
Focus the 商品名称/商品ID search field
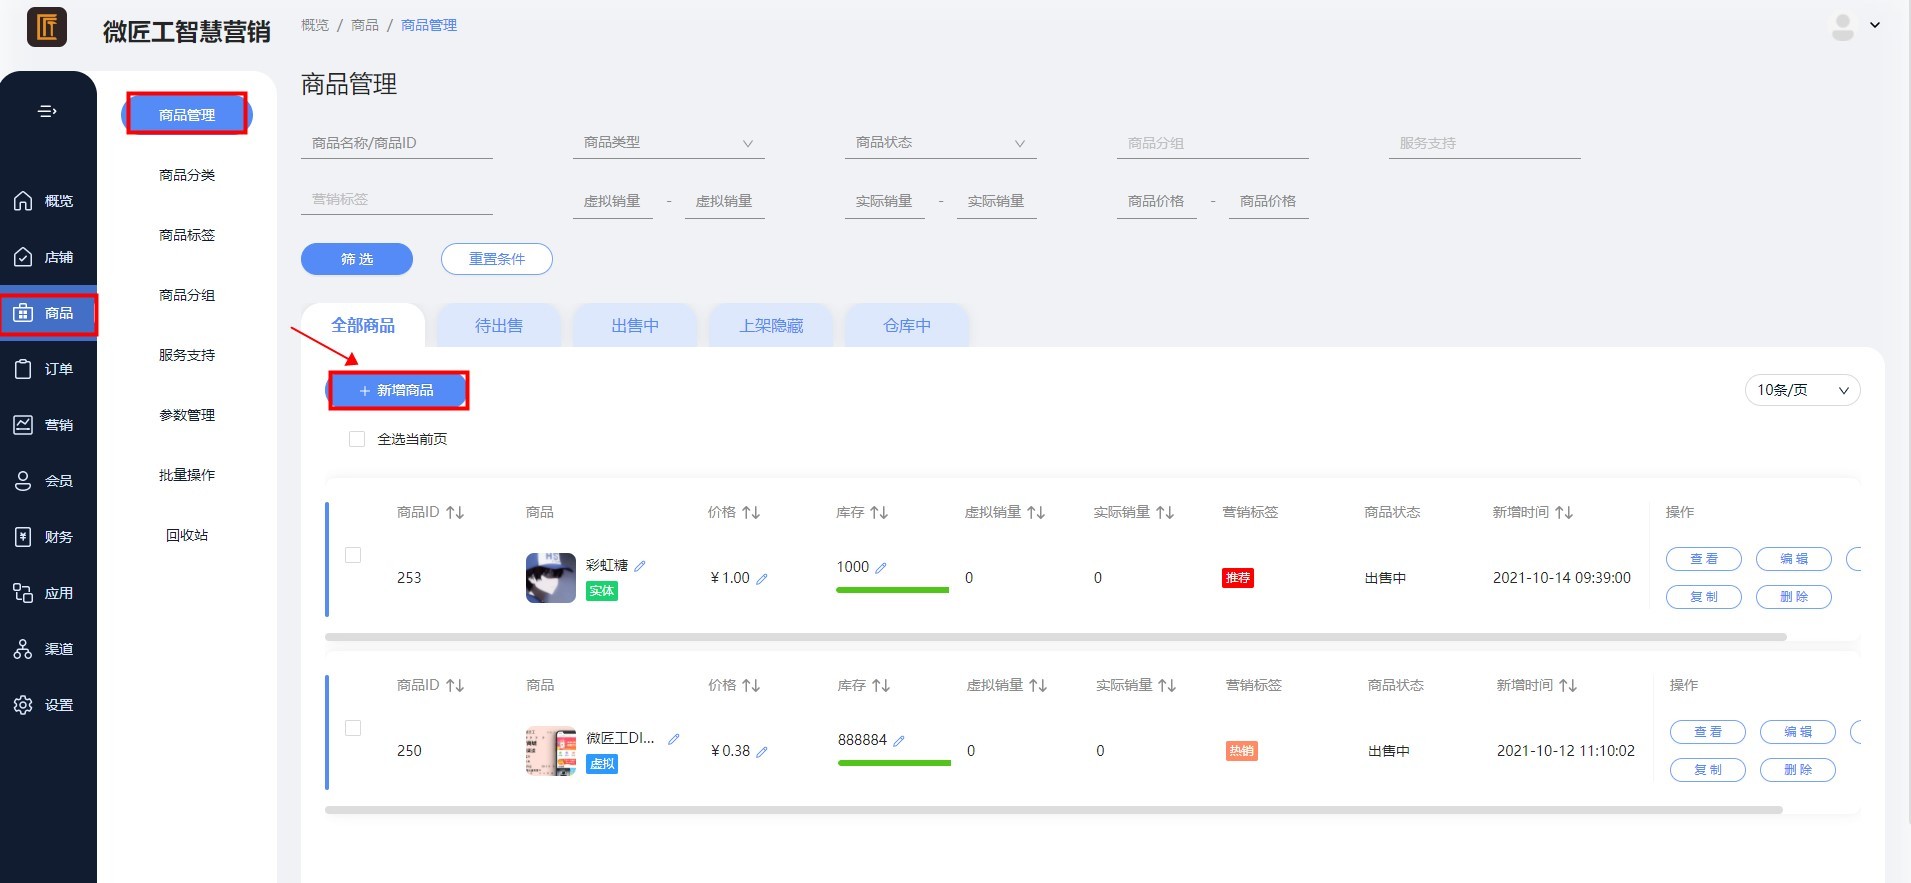(397, 143)
